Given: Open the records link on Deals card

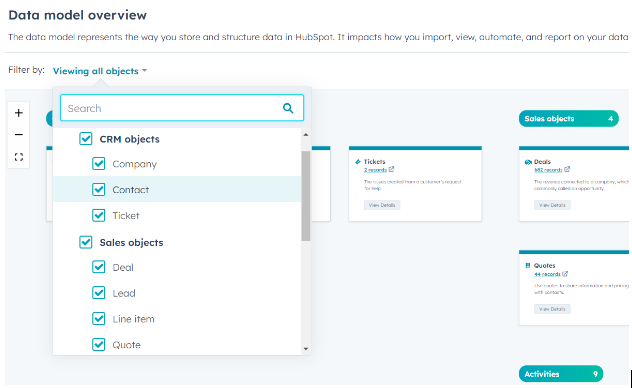Looking at the screenshot, I should tap(548, 170).
